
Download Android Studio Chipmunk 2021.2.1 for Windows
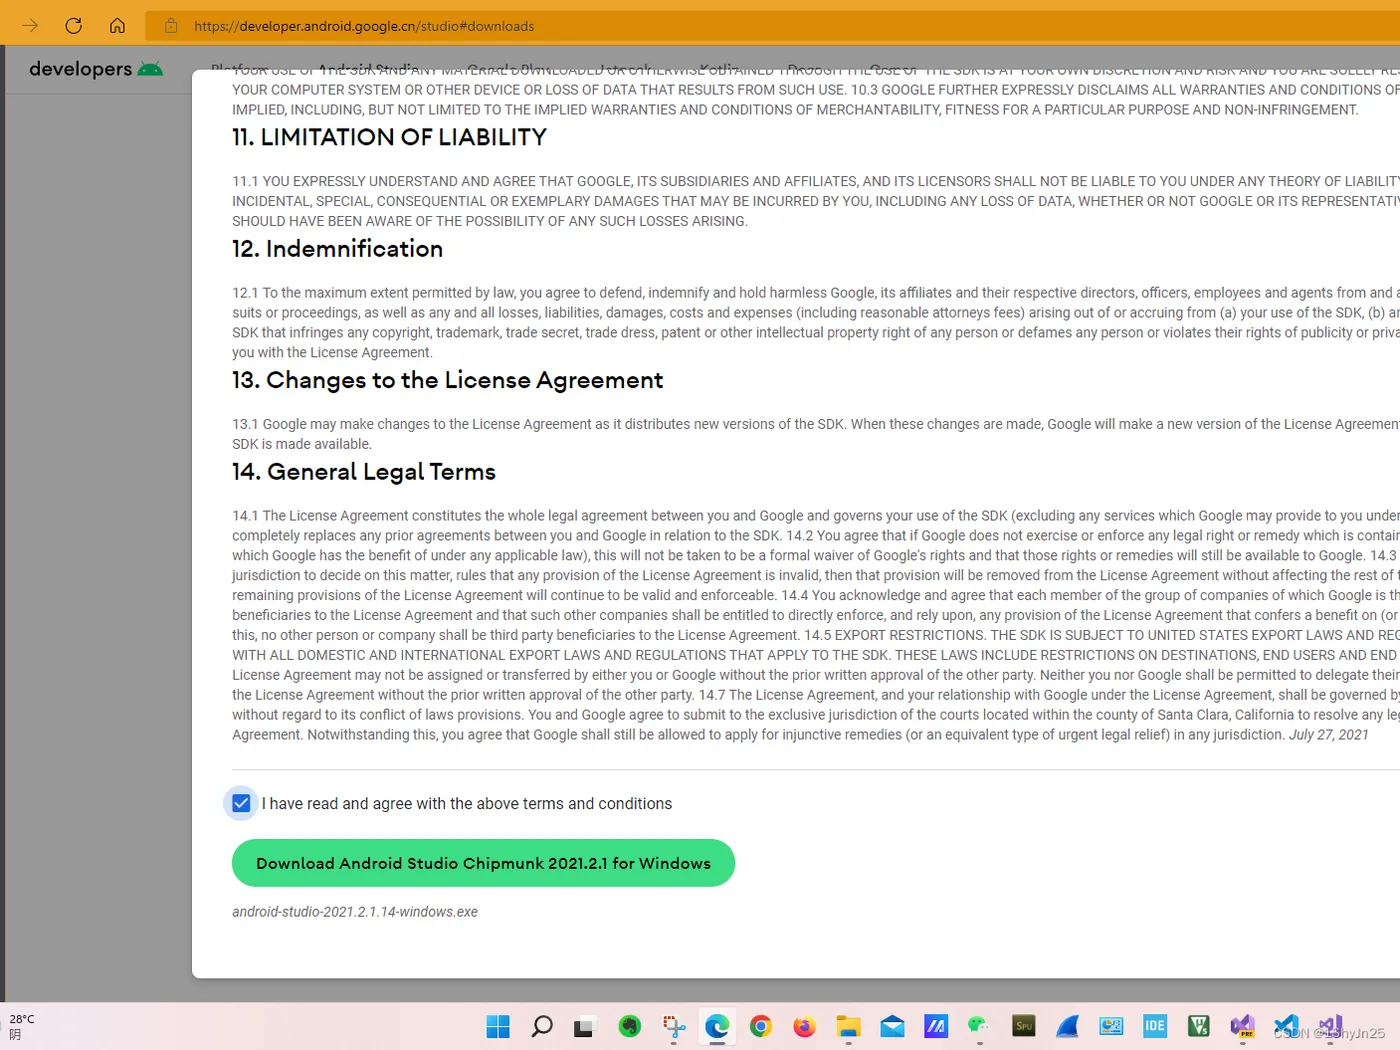click(483, 863)
